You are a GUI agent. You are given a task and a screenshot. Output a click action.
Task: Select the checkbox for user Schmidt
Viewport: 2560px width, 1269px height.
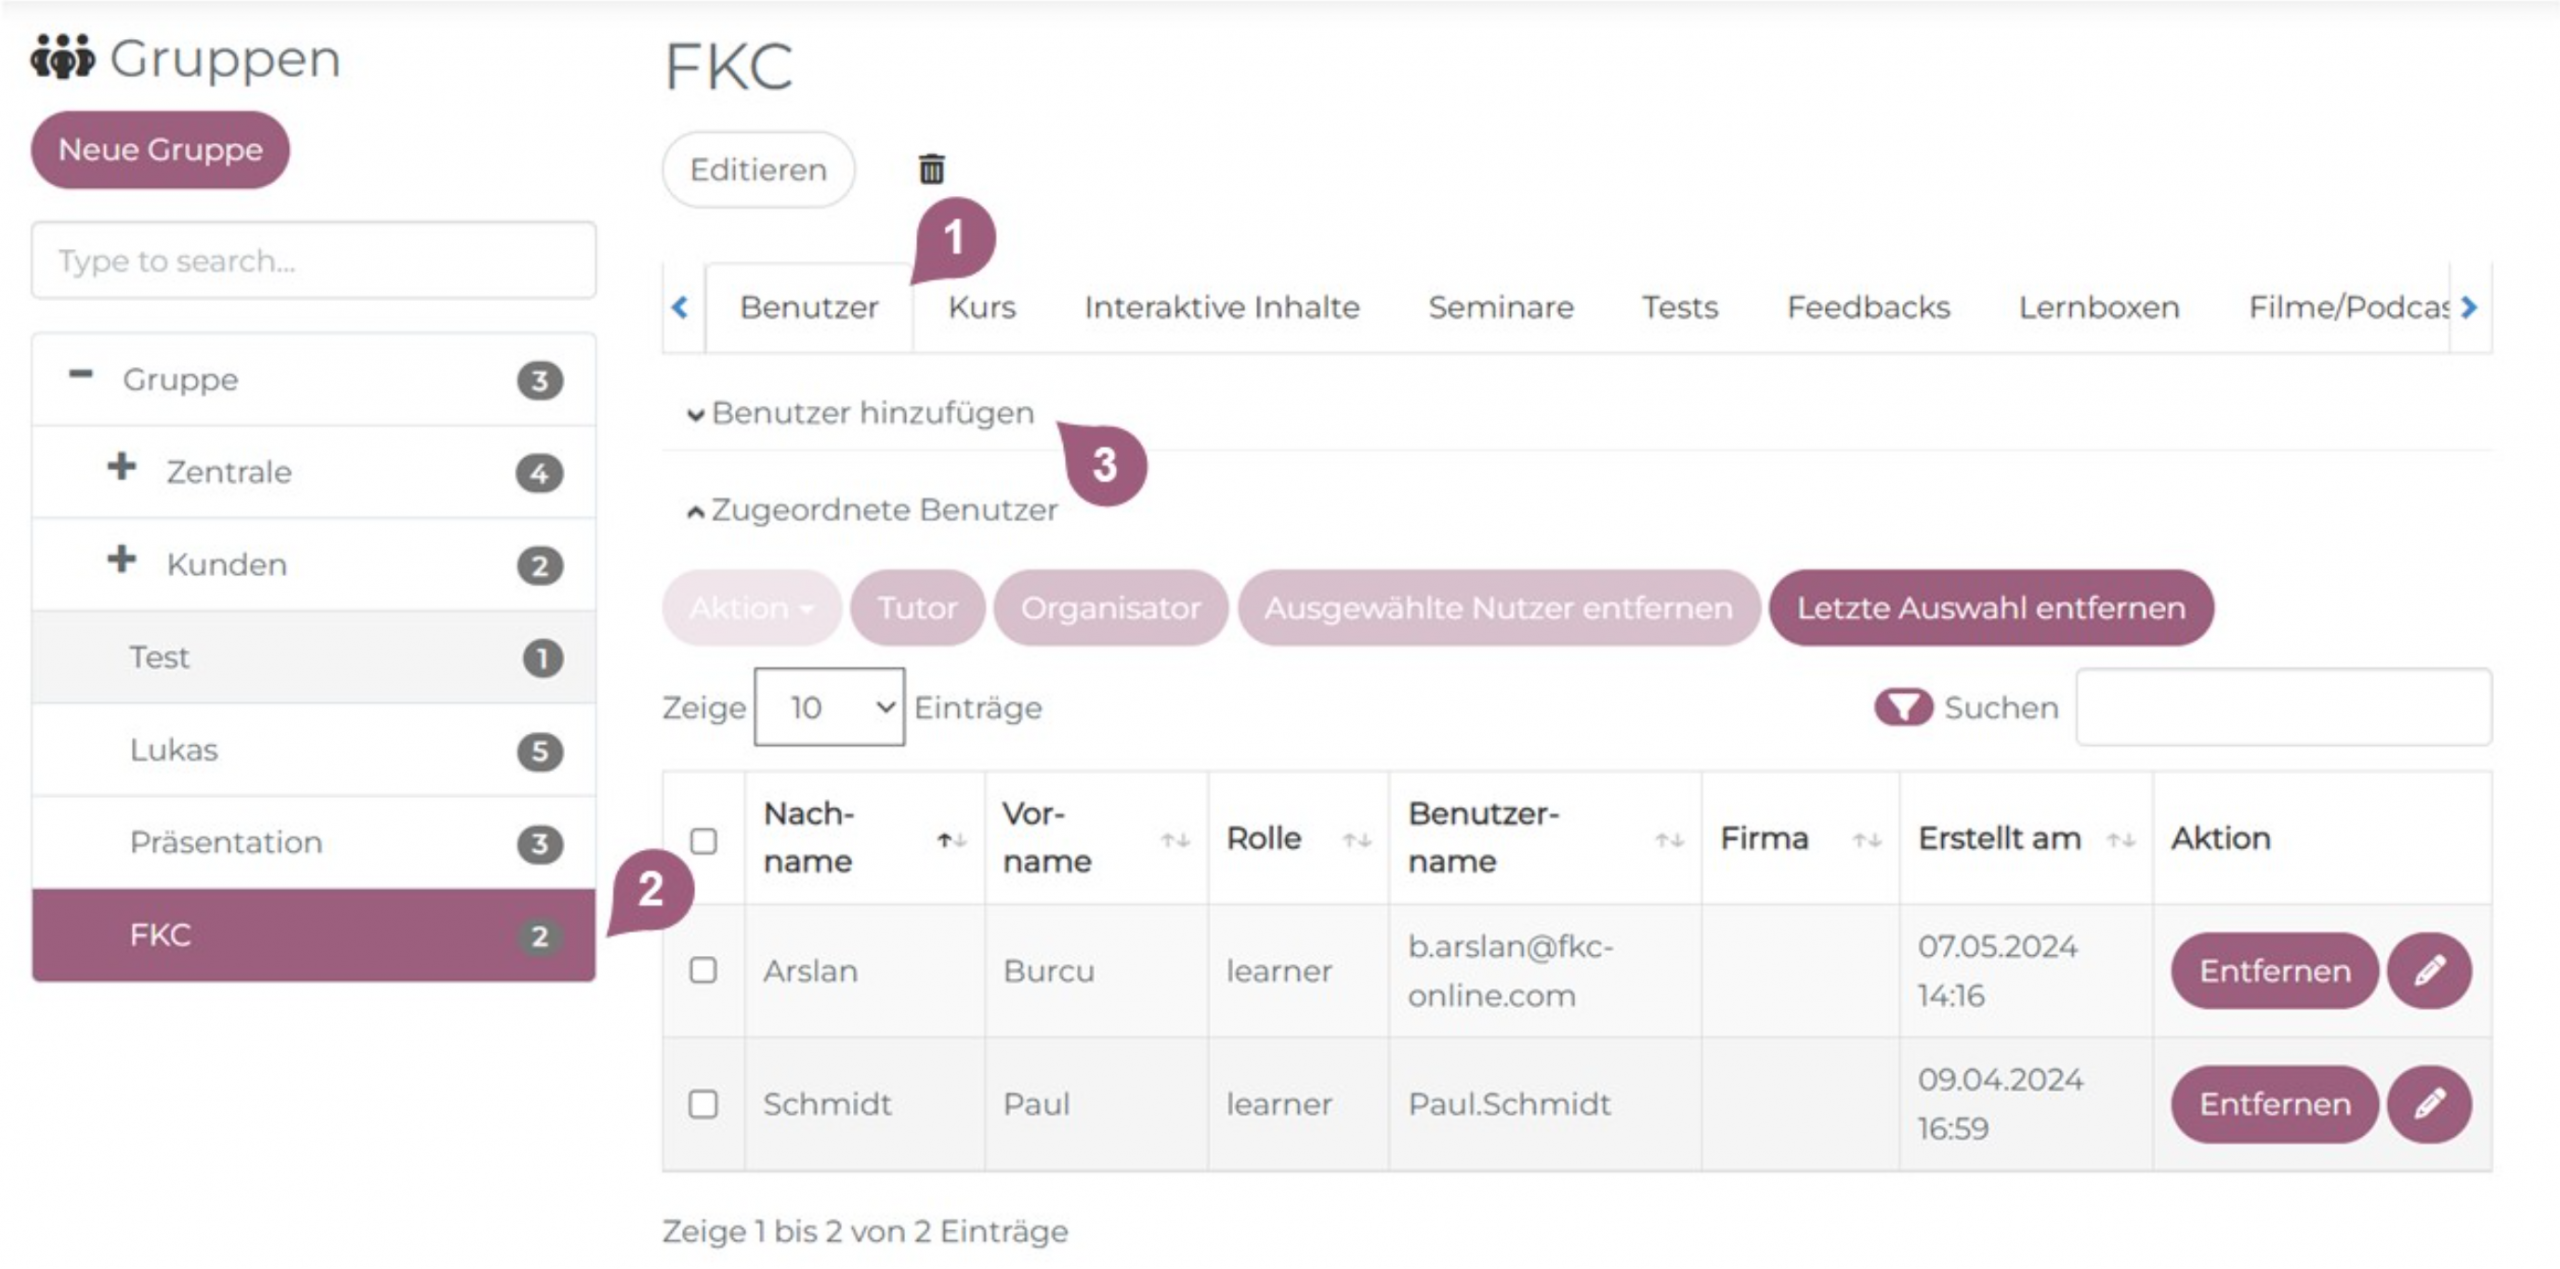[x=704, y=1104]
